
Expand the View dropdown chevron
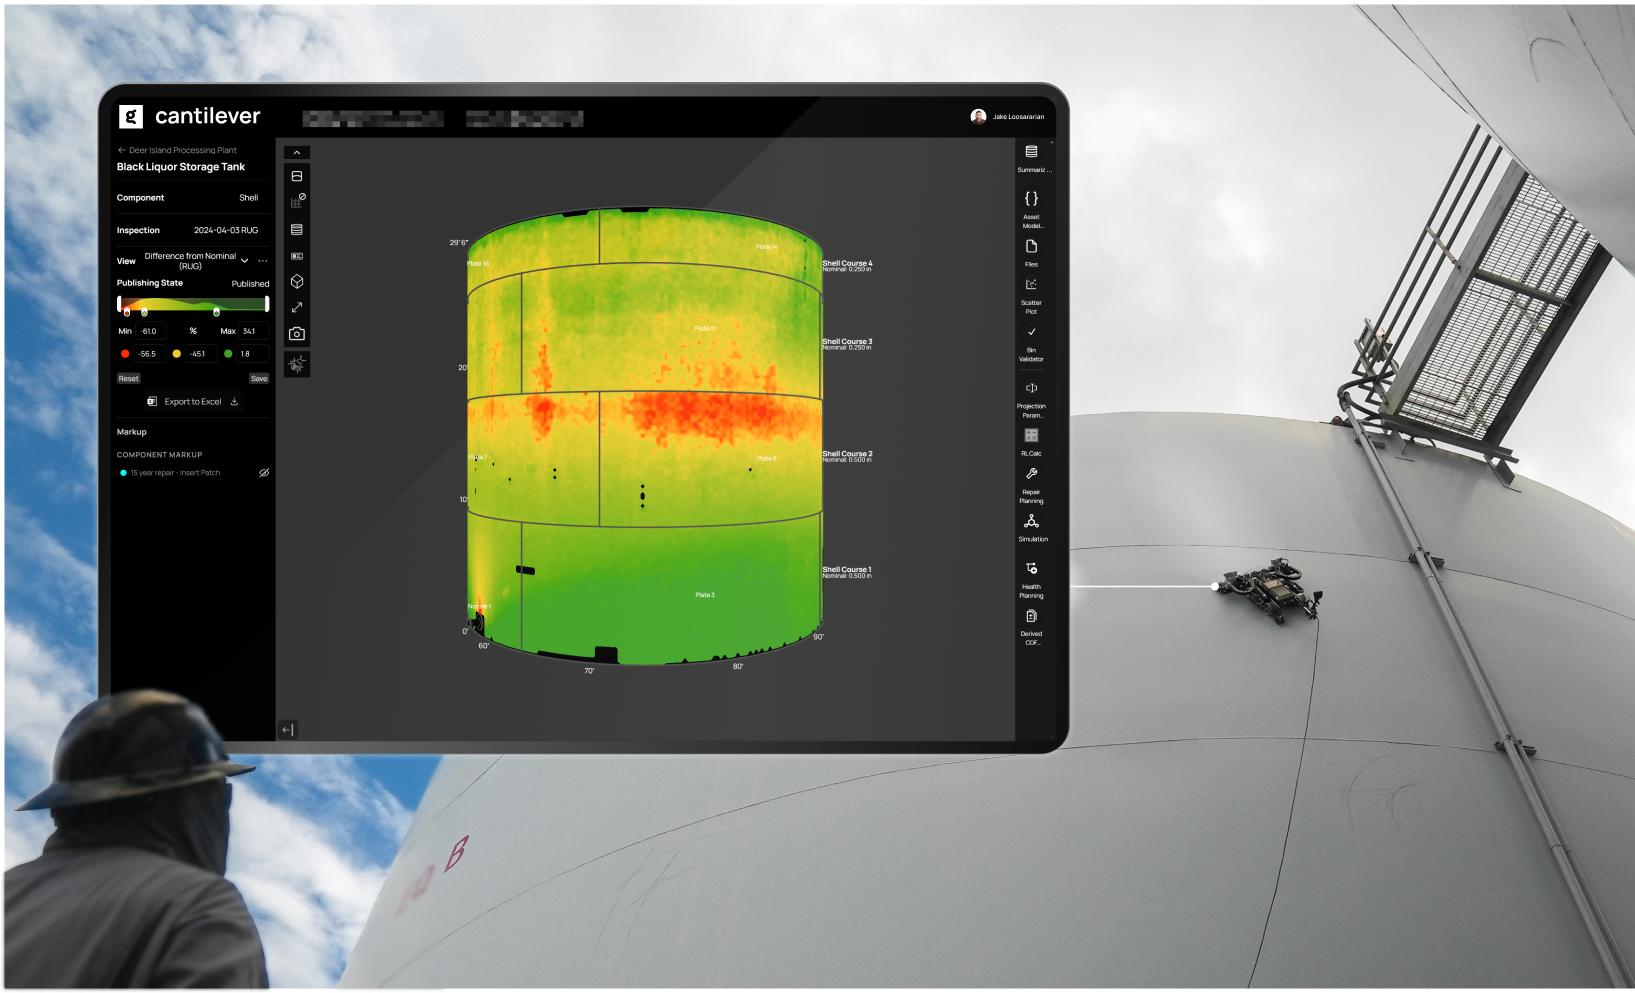[x=245, y=261]
